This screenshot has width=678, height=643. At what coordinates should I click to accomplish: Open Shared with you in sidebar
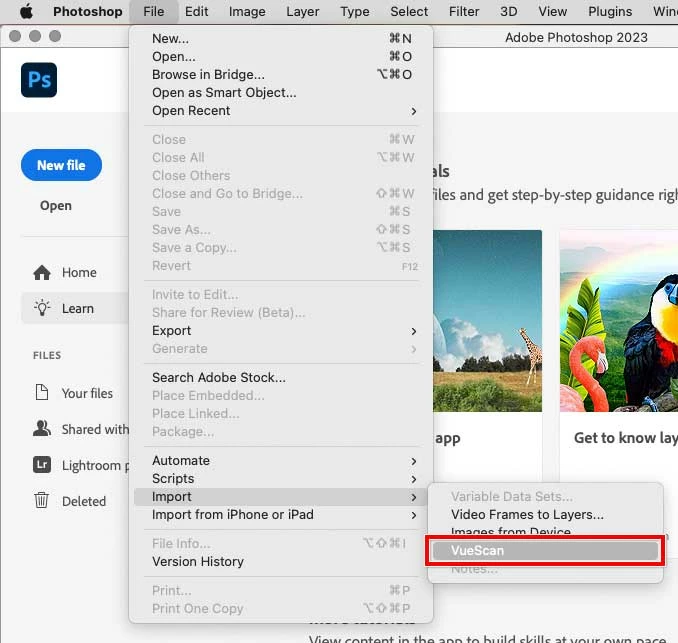pos(76,429)
